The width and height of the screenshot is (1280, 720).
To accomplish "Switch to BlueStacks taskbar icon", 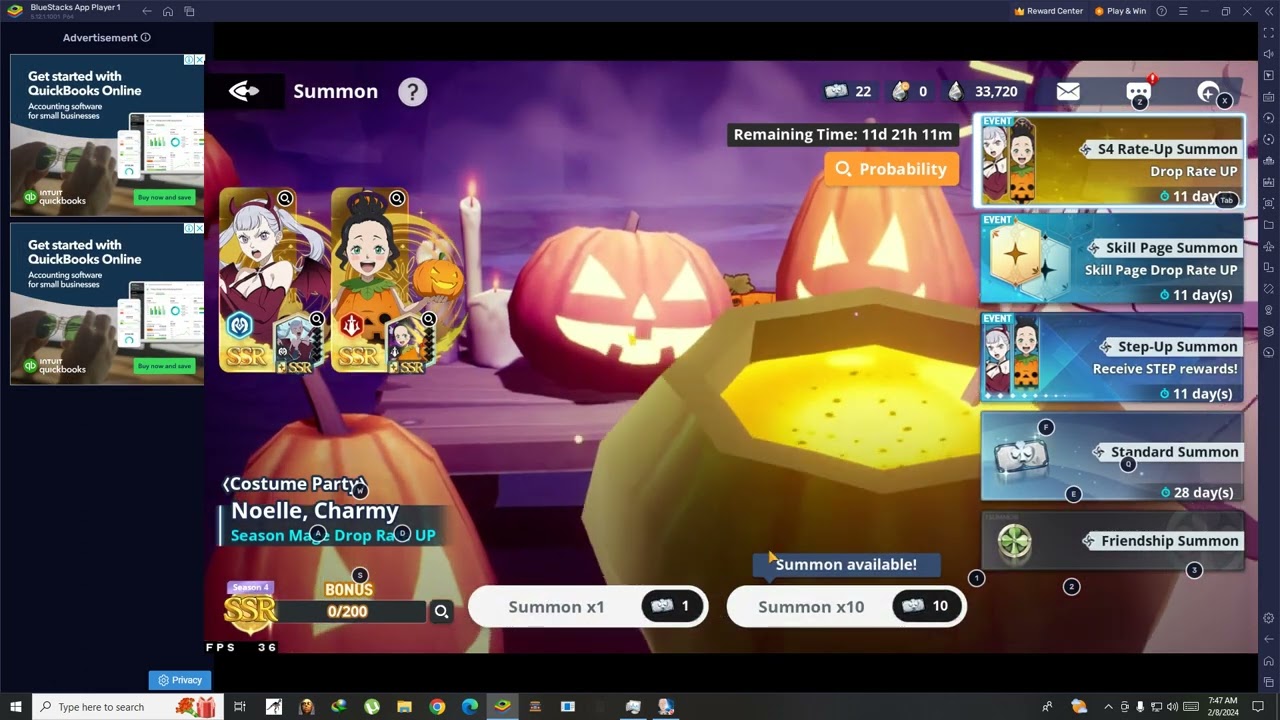I will point(502,707).
